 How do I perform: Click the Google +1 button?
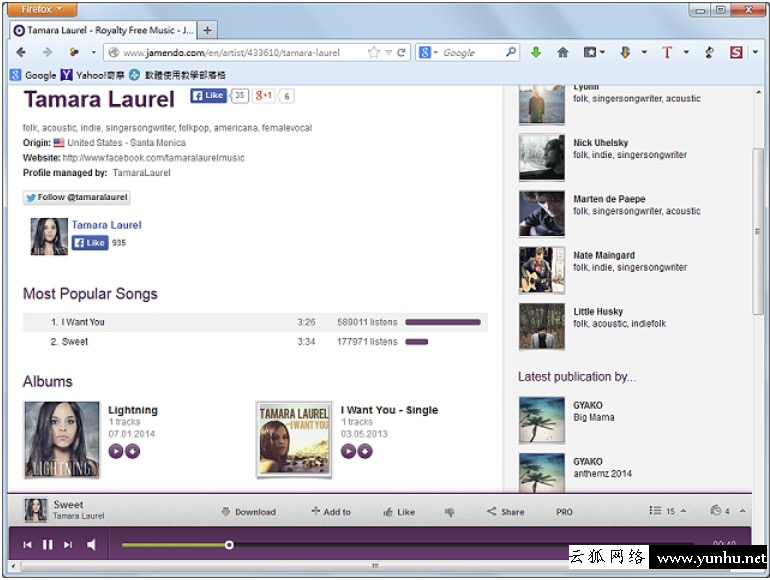tap(264, 95)
